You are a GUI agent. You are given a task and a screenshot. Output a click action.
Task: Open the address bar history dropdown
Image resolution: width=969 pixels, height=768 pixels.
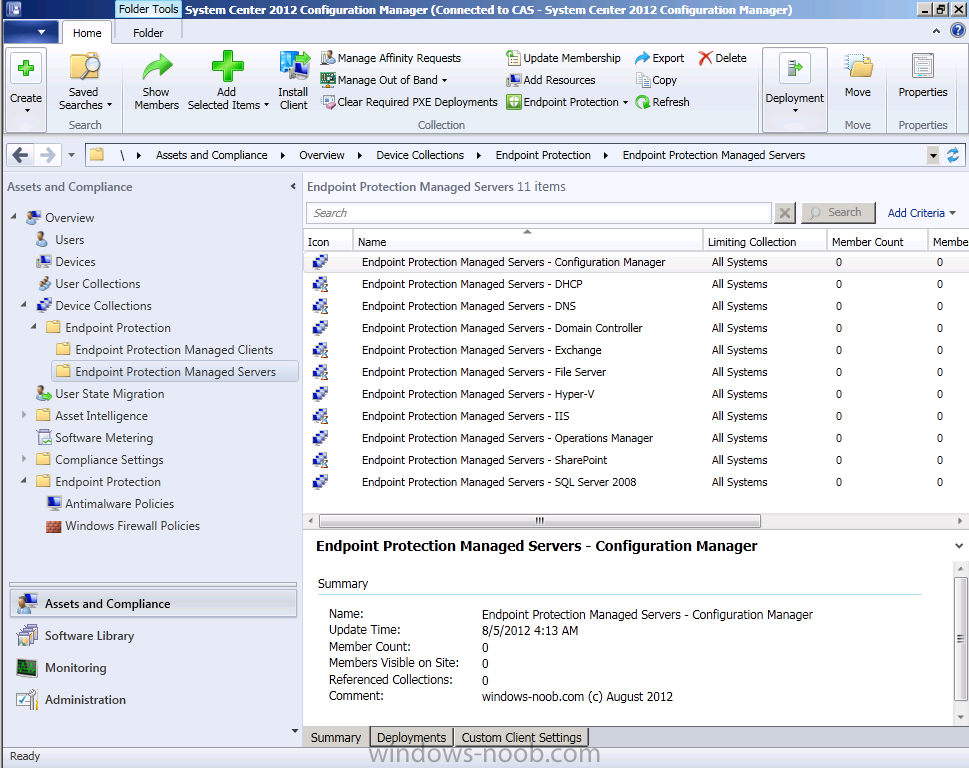[x=933, y=155]
